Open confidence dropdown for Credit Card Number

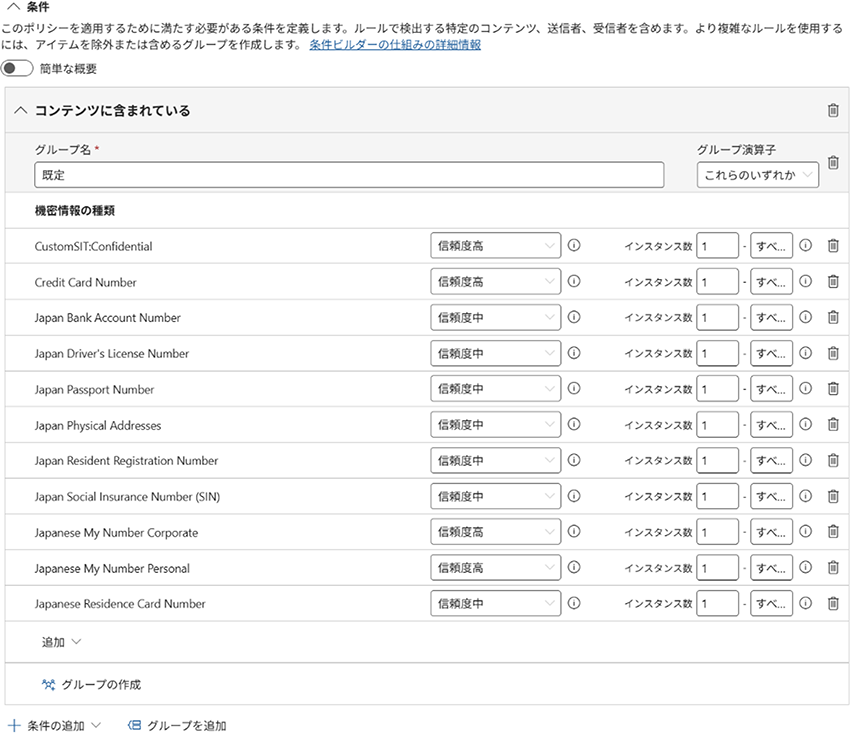pos(495,282)
